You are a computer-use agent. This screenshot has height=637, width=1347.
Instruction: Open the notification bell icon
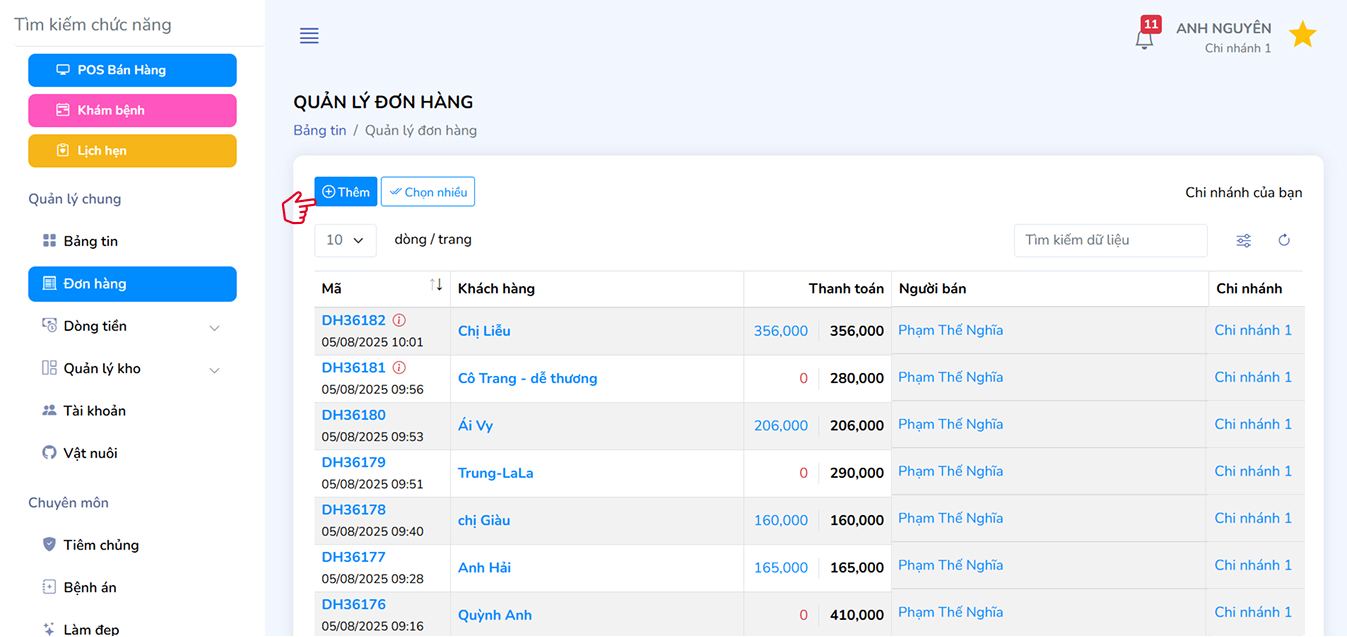tap(1144, 38)
